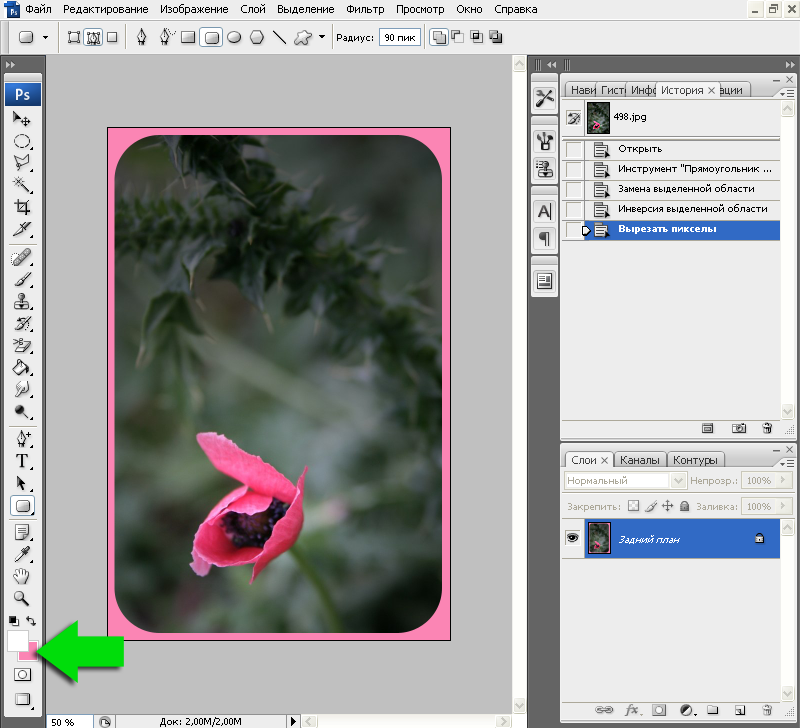Toggle Quick Mask mode button

[x=22, y=675]
